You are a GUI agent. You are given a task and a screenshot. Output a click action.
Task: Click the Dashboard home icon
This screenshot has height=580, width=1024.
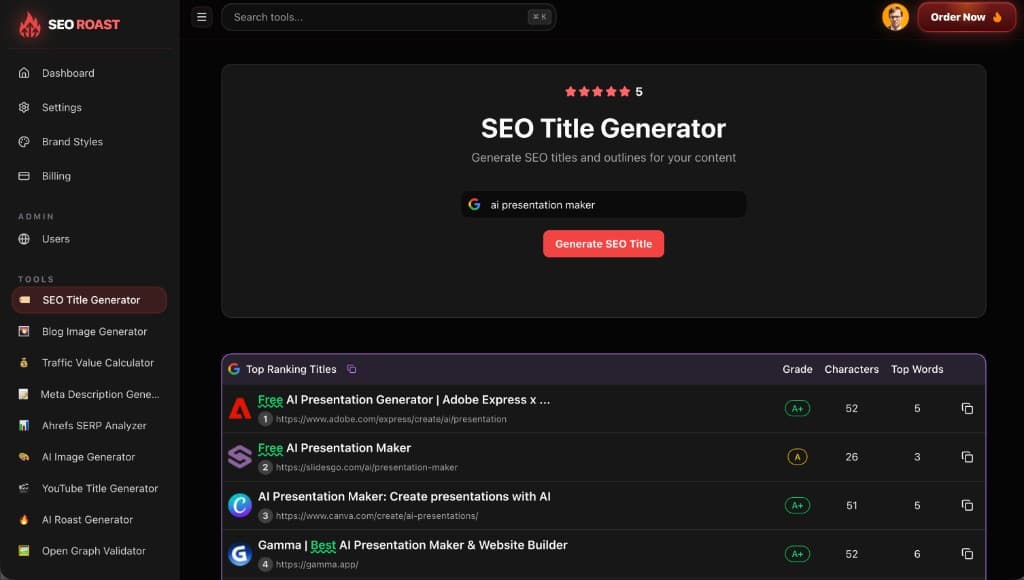(24, 73)
